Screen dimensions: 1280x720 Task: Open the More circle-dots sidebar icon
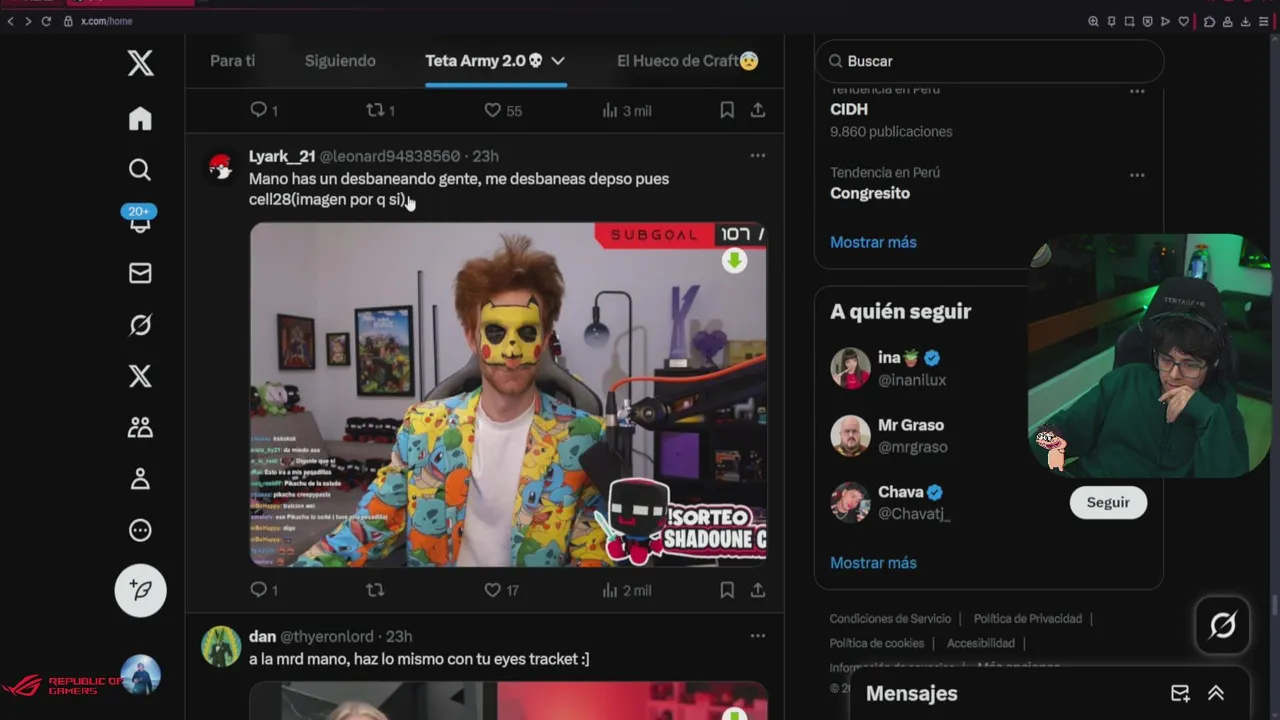(140, 531)
